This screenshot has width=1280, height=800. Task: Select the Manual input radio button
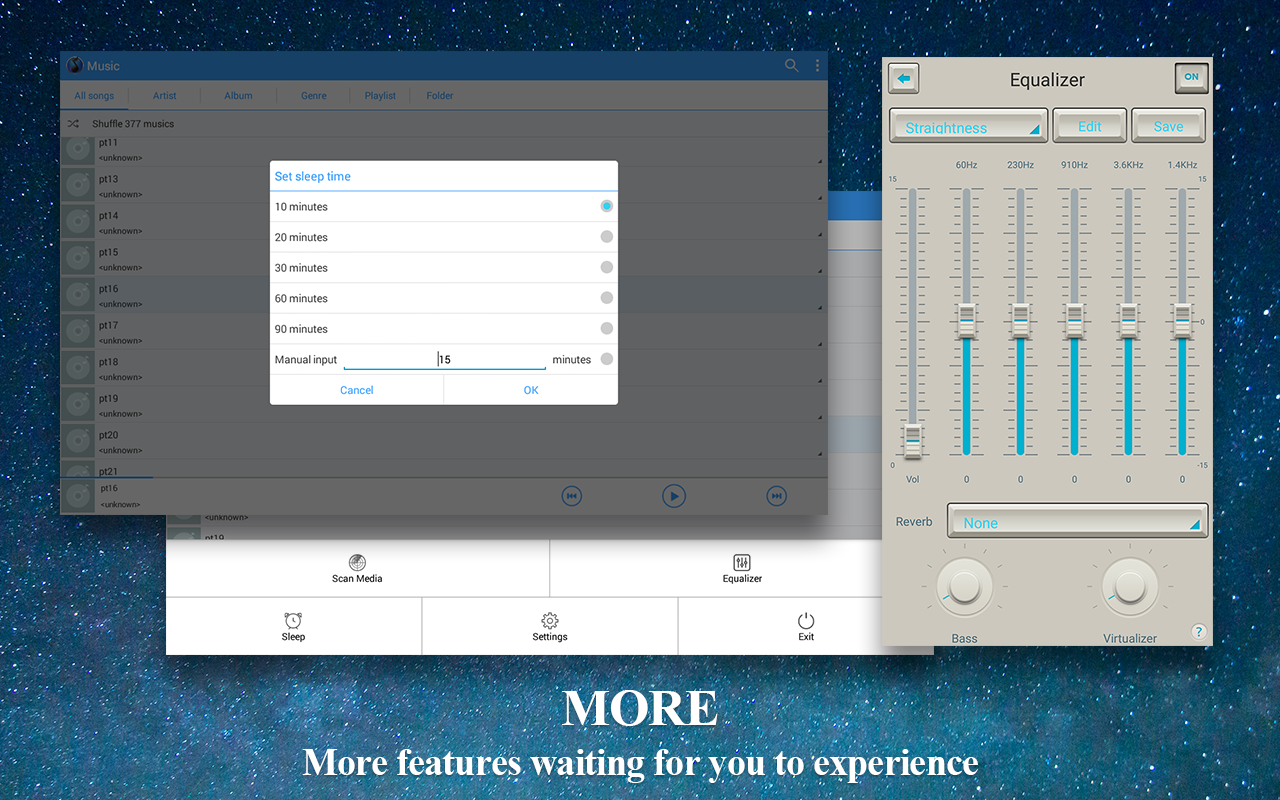(607, 359)
